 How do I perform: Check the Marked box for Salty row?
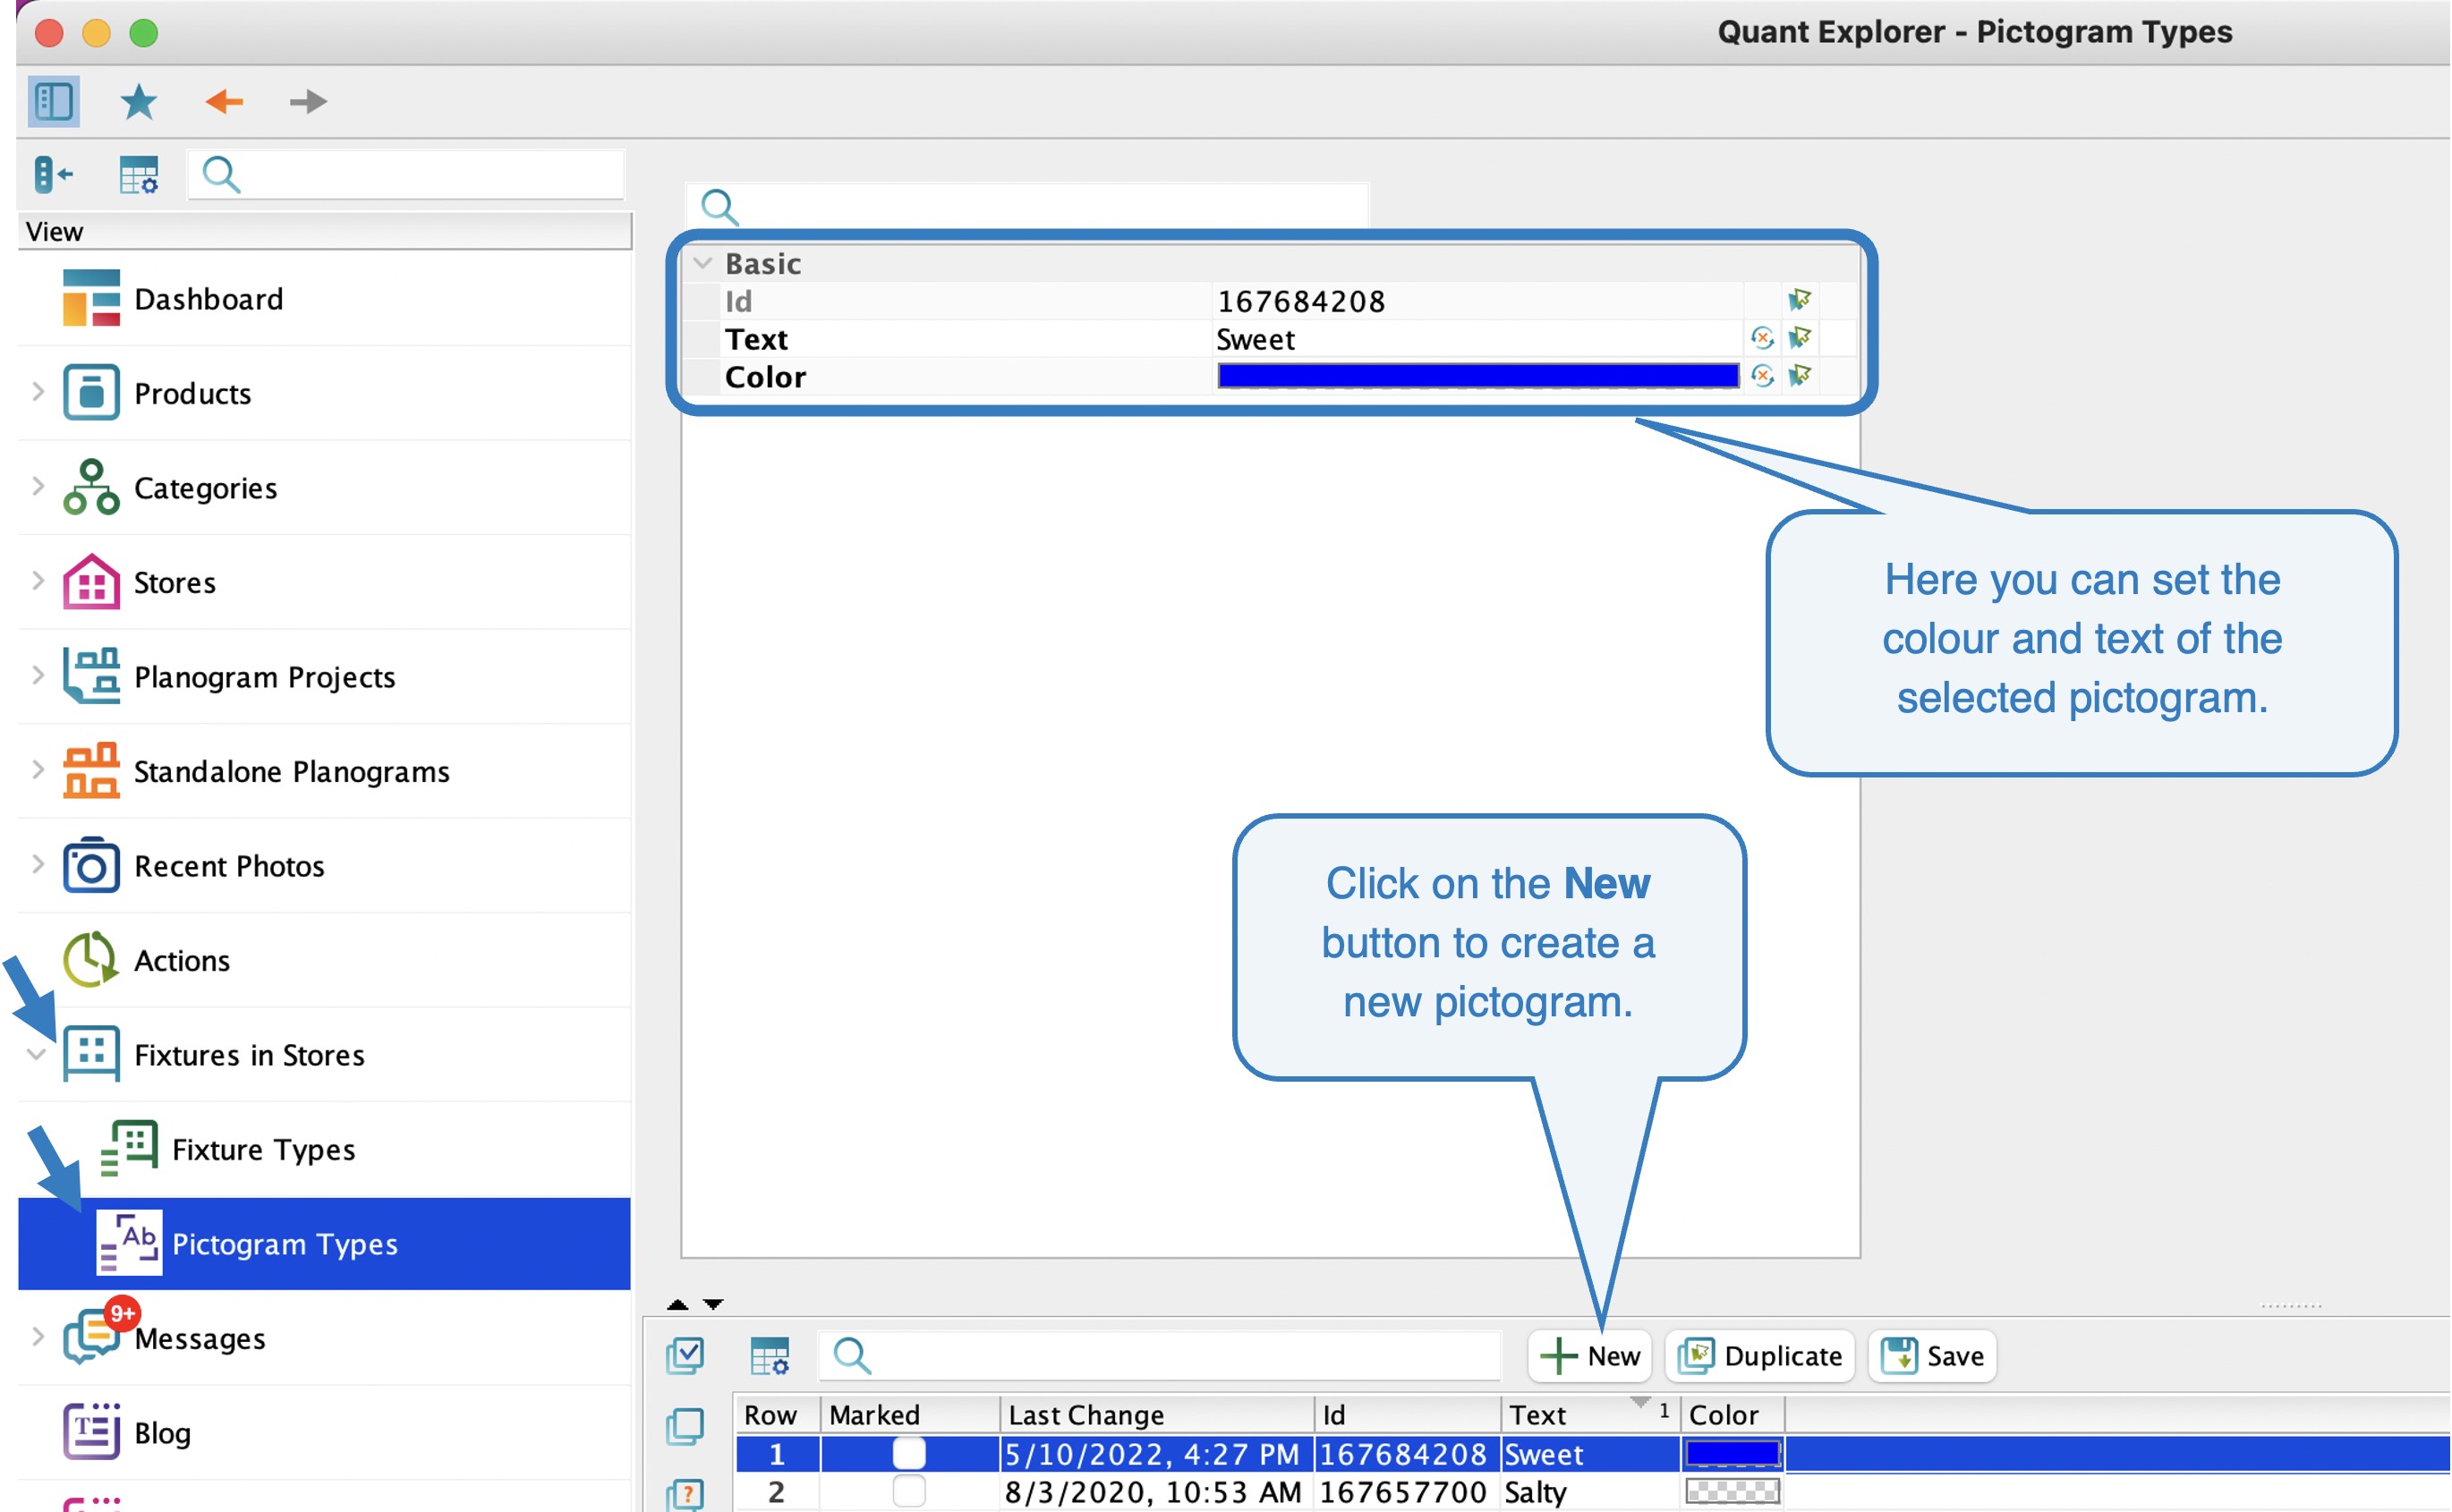[909, 1491]
